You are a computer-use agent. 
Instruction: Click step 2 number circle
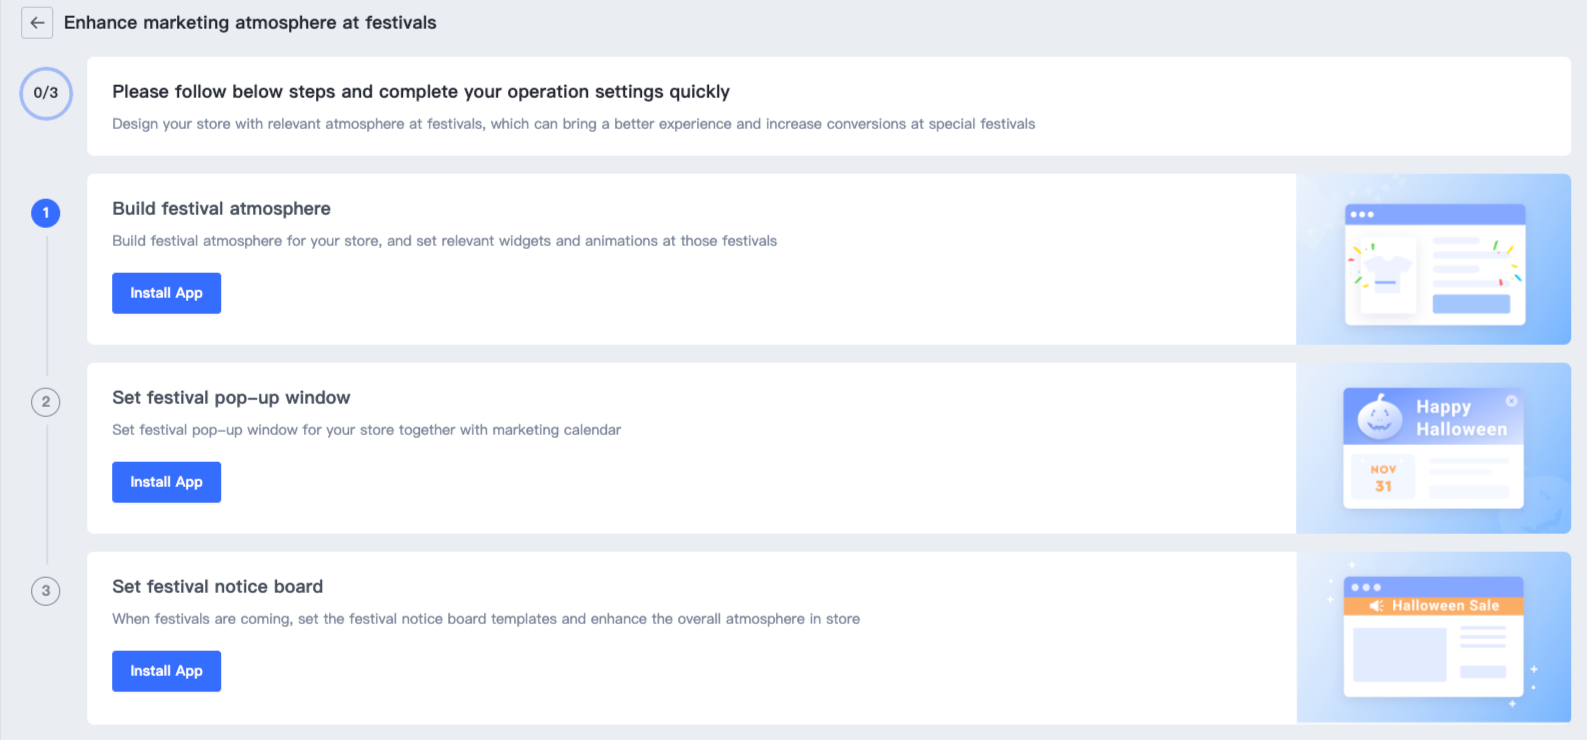coord(46,402)
